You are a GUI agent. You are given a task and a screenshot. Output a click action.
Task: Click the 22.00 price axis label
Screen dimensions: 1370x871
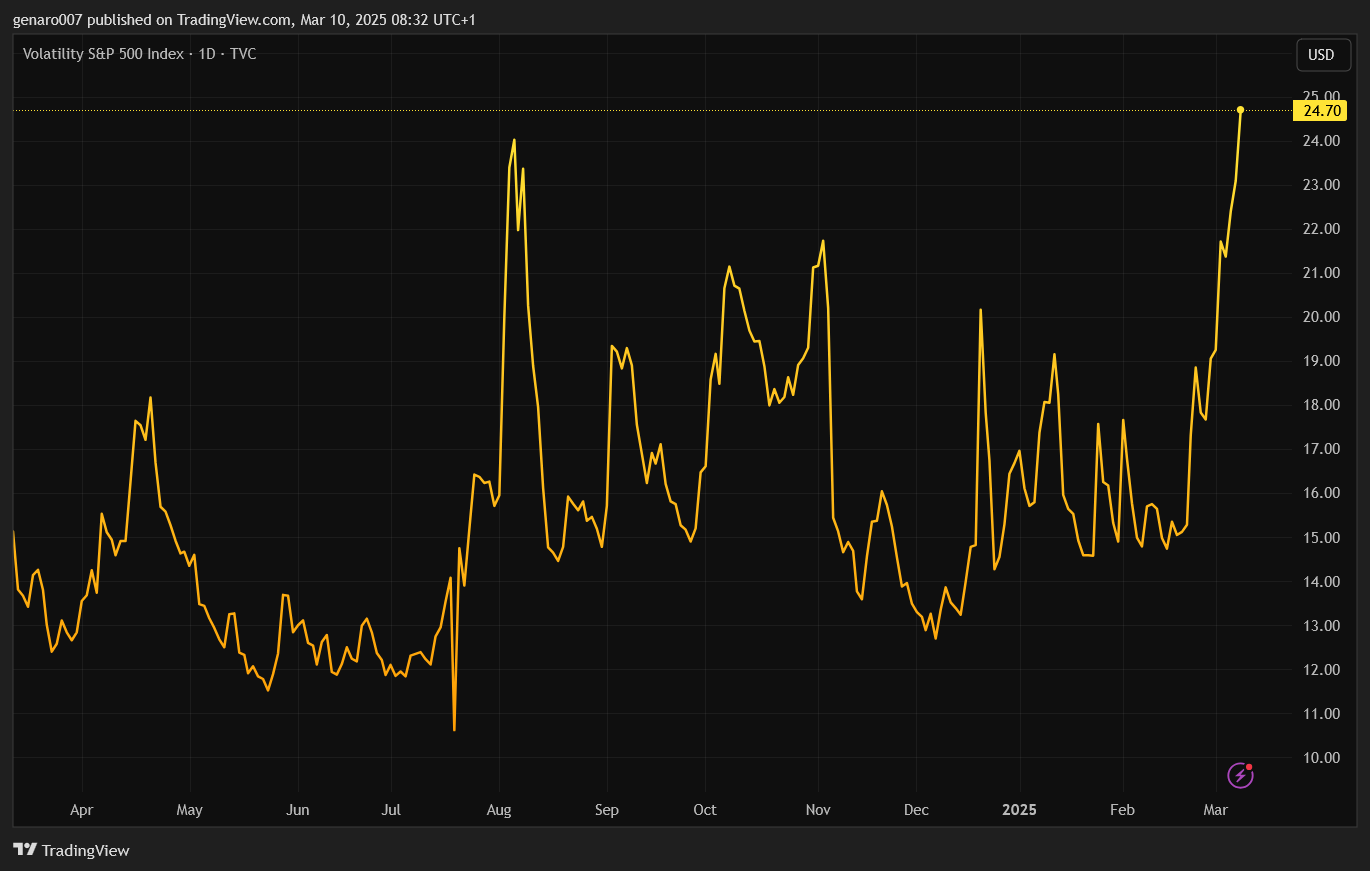1320,229
